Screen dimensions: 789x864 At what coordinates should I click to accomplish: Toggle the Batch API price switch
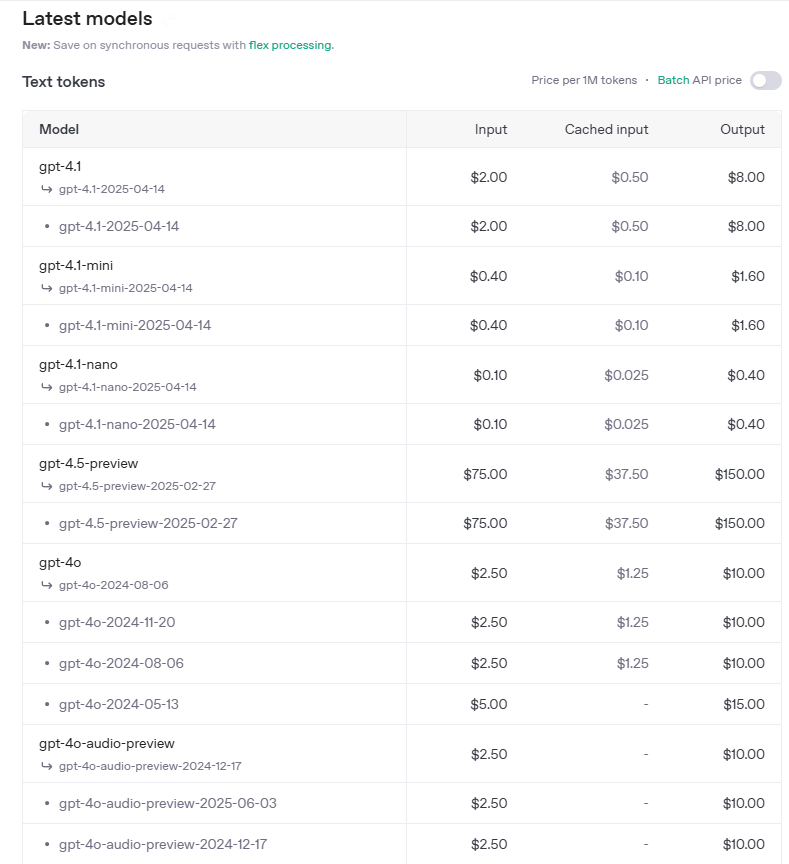(x=765, y=80)
